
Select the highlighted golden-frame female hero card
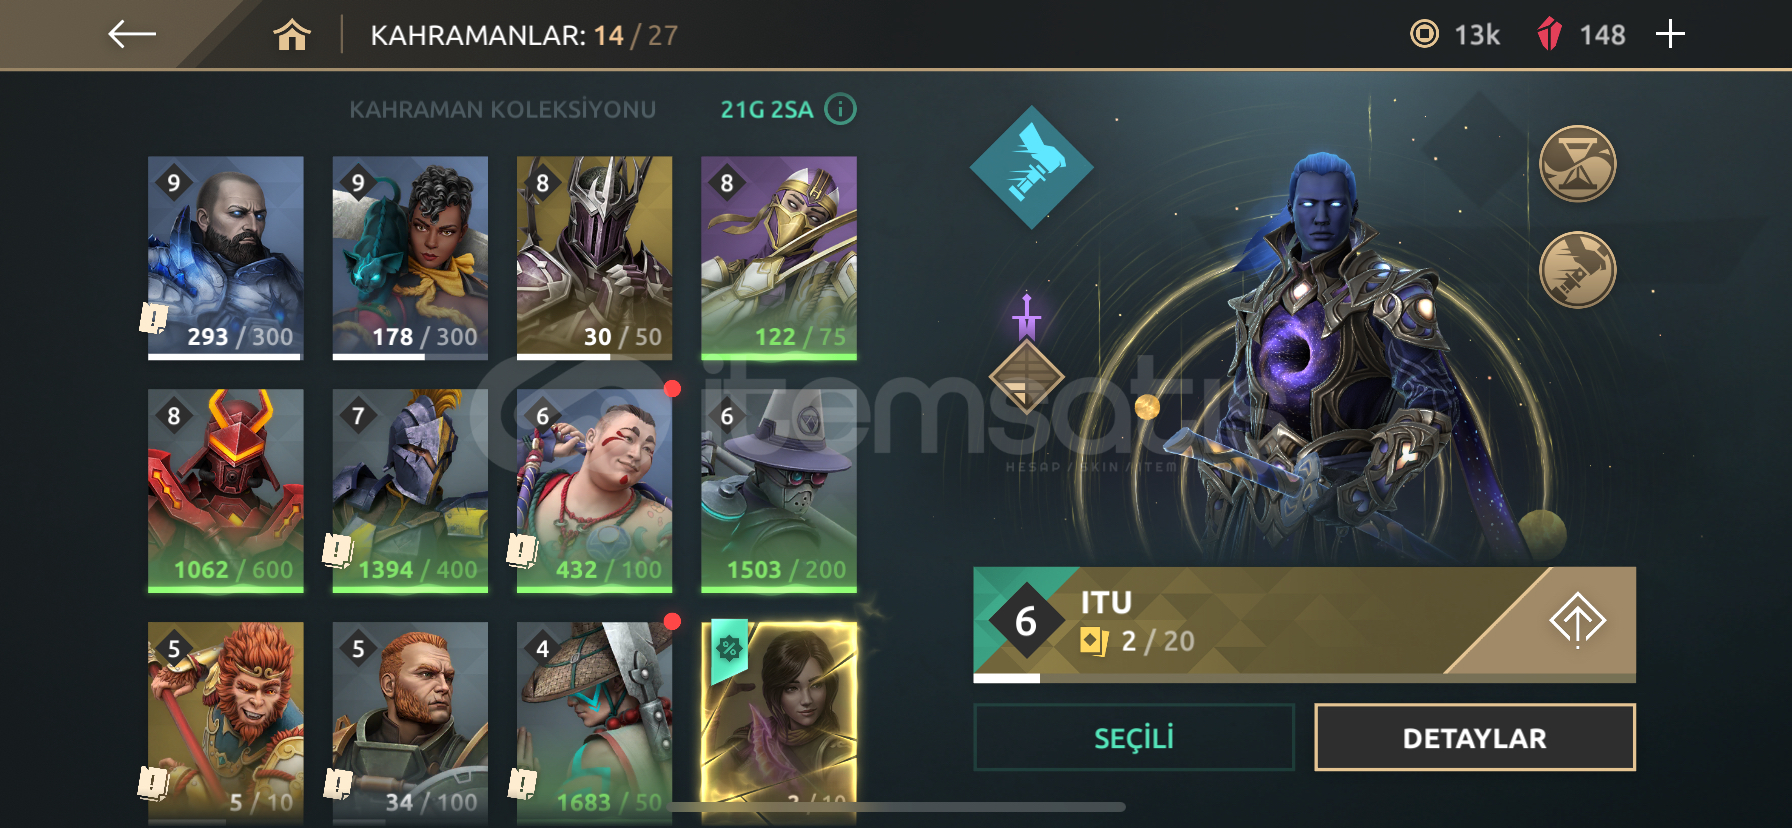pos(779,722)
